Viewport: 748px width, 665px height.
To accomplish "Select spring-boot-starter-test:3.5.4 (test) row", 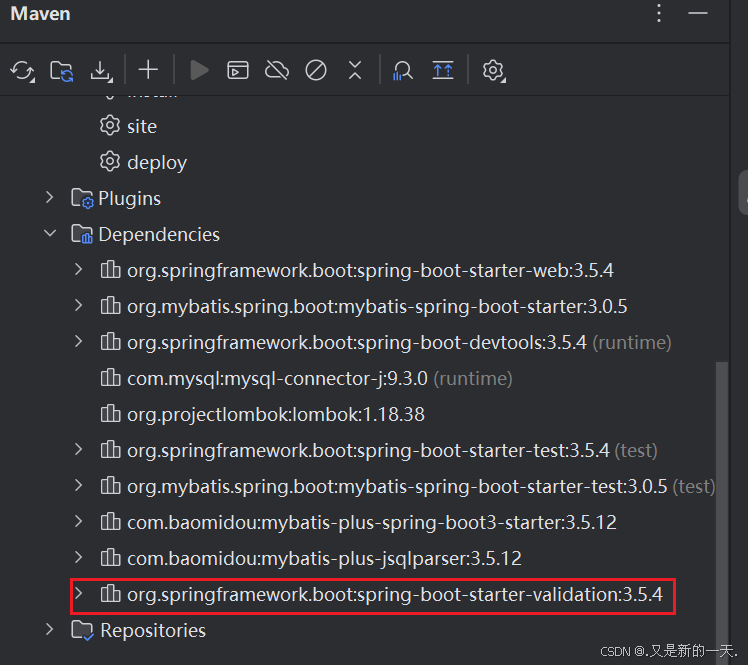I will (392, 451).
